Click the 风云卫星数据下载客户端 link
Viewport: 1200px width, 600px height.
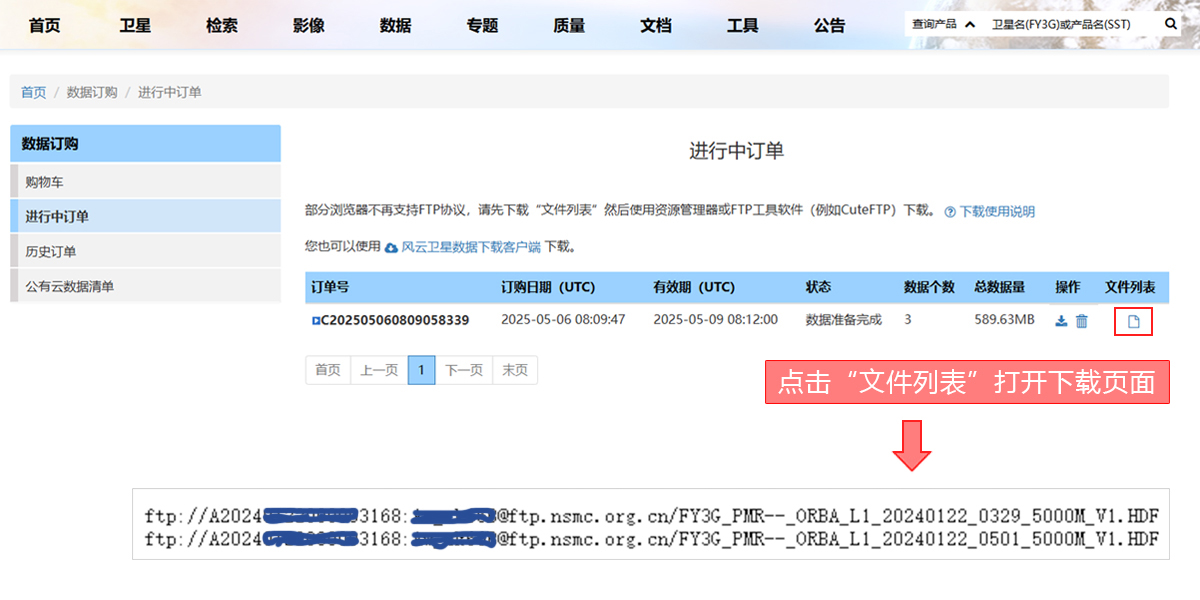[470, 246]
